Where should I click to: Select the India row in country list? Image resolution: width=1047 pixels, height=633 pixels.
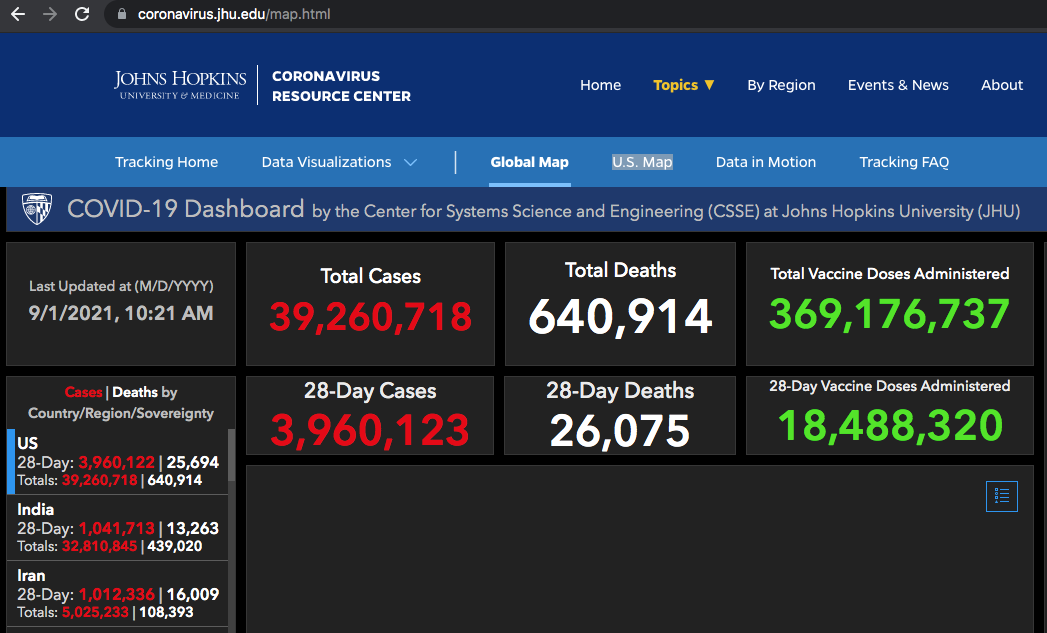118,528
